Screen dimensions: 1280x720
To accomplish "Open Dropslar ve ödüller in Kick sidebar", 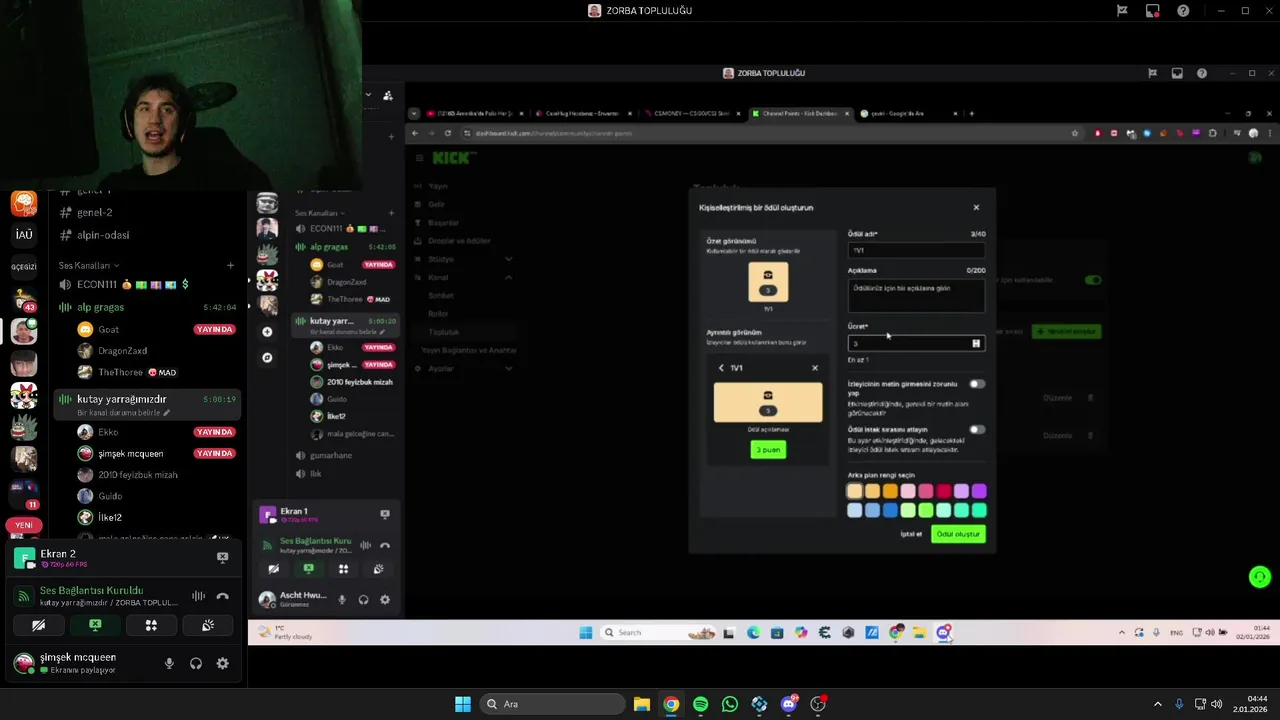I will tap(459, 241).
